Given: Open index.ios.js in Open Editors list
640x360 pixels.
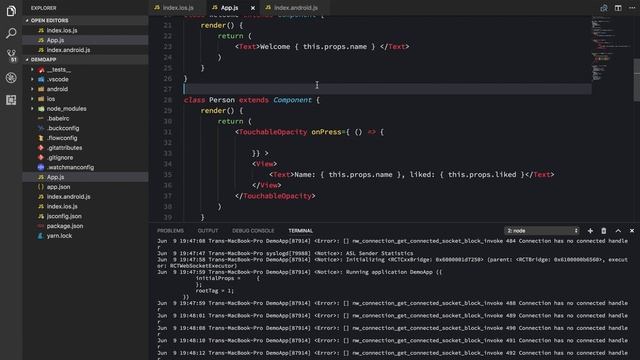Looking at the screenshot, I should click(86, 30).
